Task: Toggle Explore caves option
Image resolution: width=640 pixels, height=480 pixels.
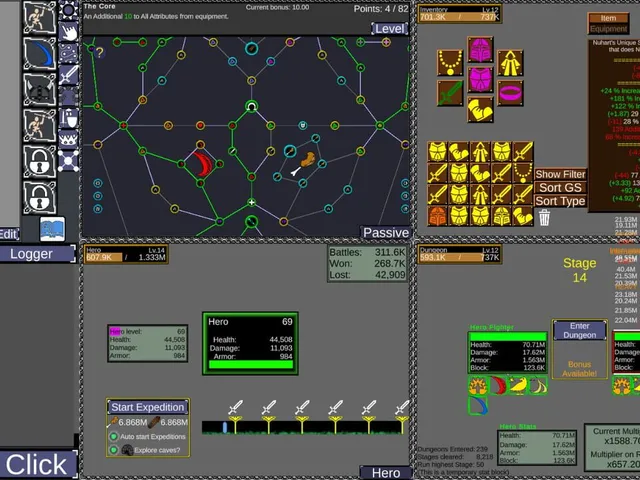Action: 114,450
